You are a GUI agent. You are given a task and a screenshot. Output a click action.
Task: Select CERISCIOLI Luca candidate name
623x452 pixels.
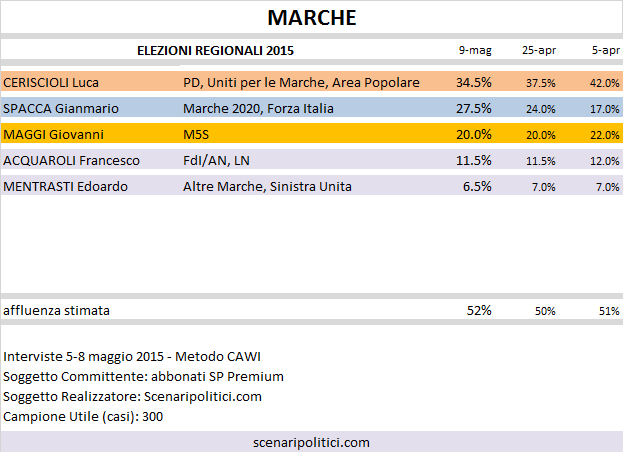(51, 83)
